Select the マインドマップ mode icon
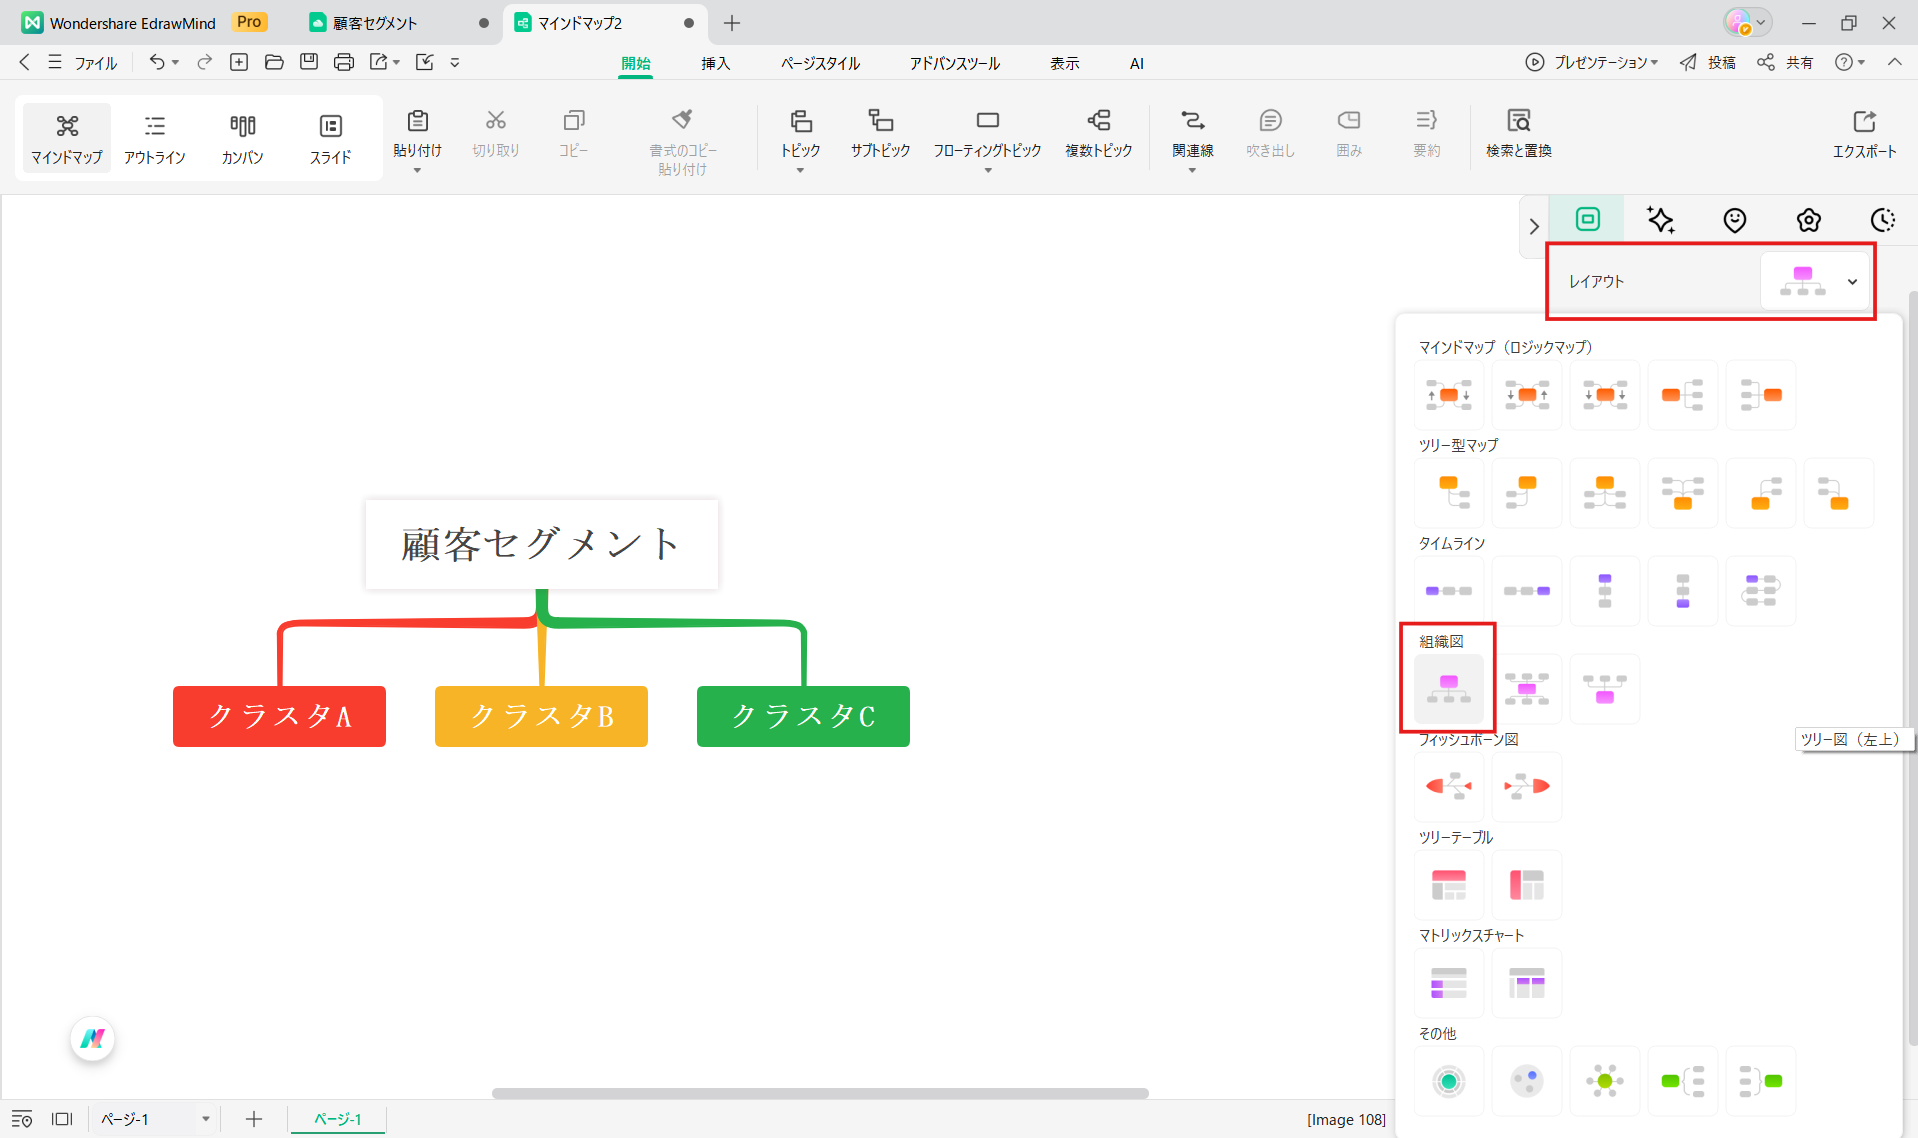Screen dimensions: 1918x1138 click(66, 137)
